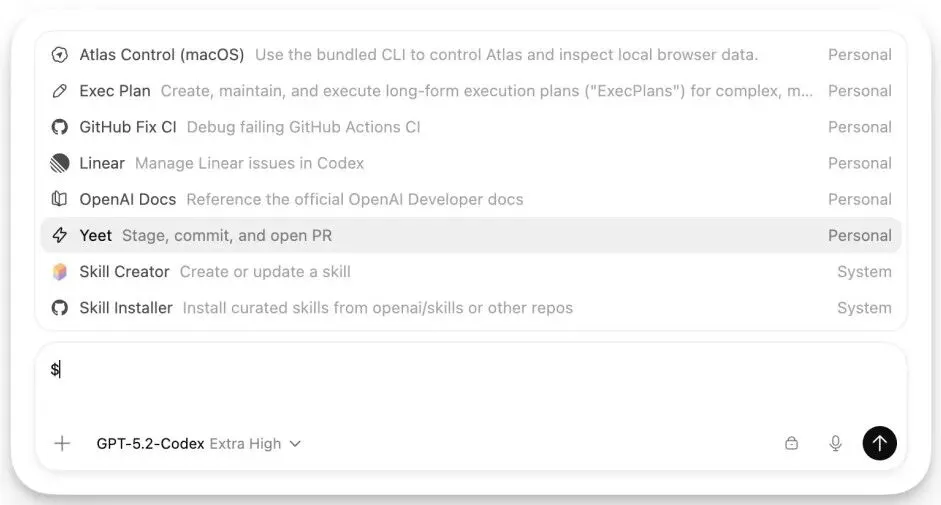Expand the model chevron next to Extra High
The image size is (941, 505).
[295, 443]
